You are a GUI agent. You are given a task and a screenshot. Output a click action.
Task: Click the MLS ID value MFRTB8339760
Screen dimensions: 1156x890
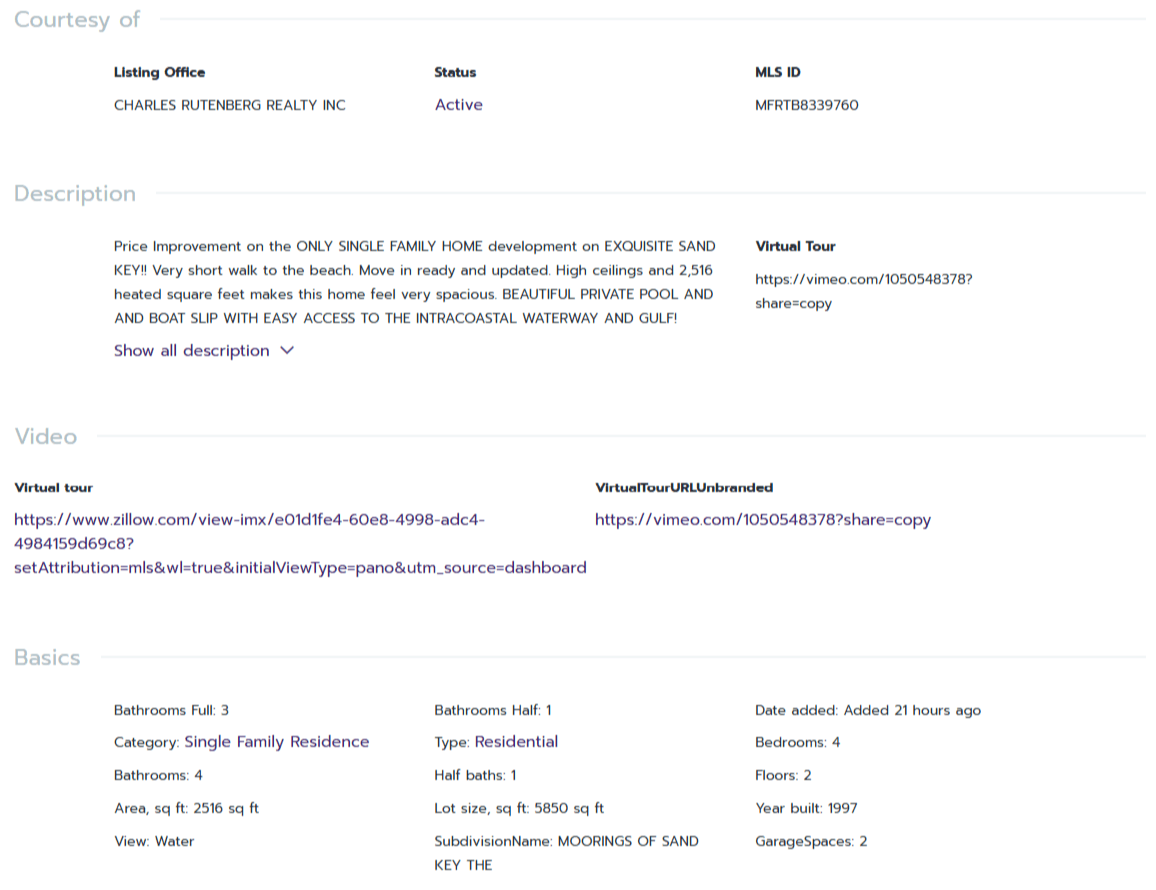(806, 105)
